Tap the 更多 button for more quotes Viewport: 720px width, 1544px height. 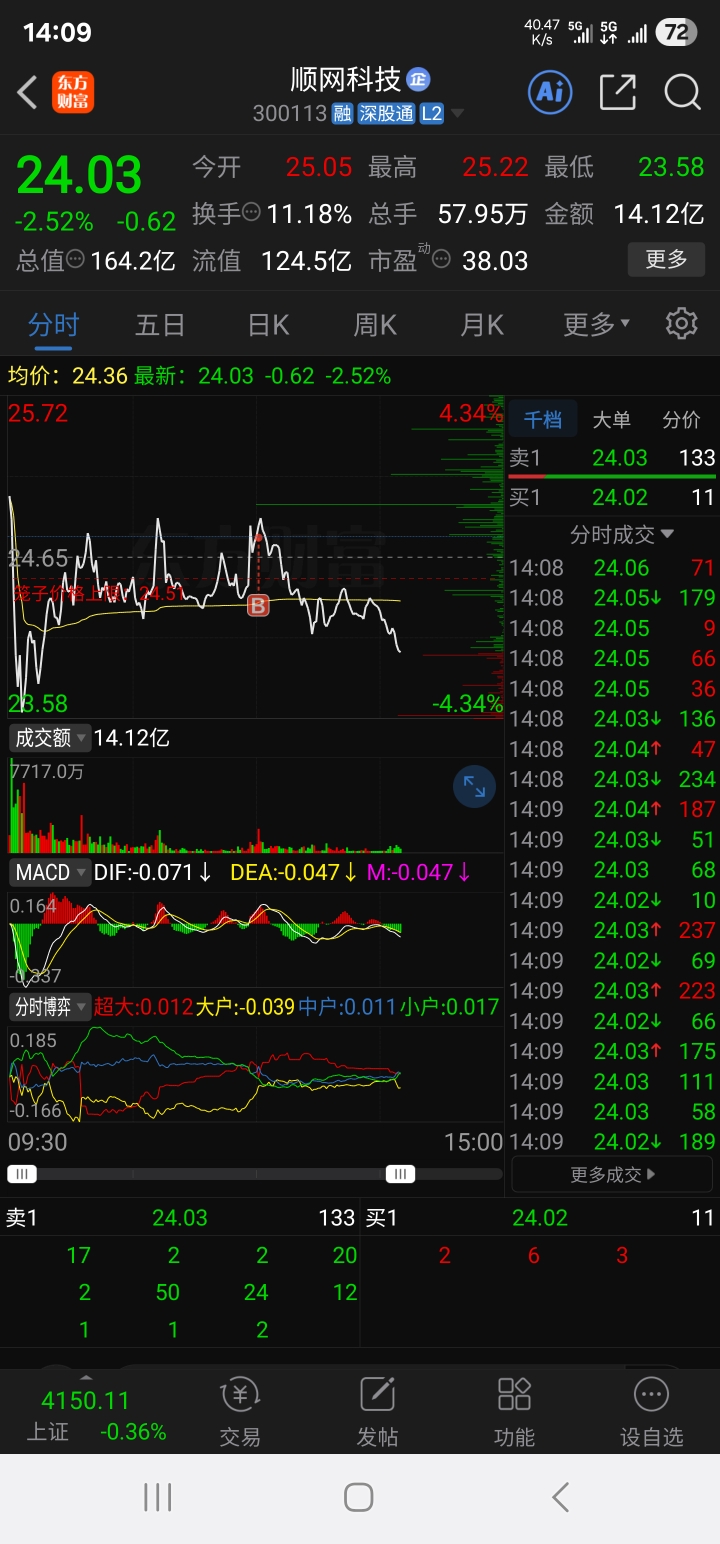click(x=666, y=260)
